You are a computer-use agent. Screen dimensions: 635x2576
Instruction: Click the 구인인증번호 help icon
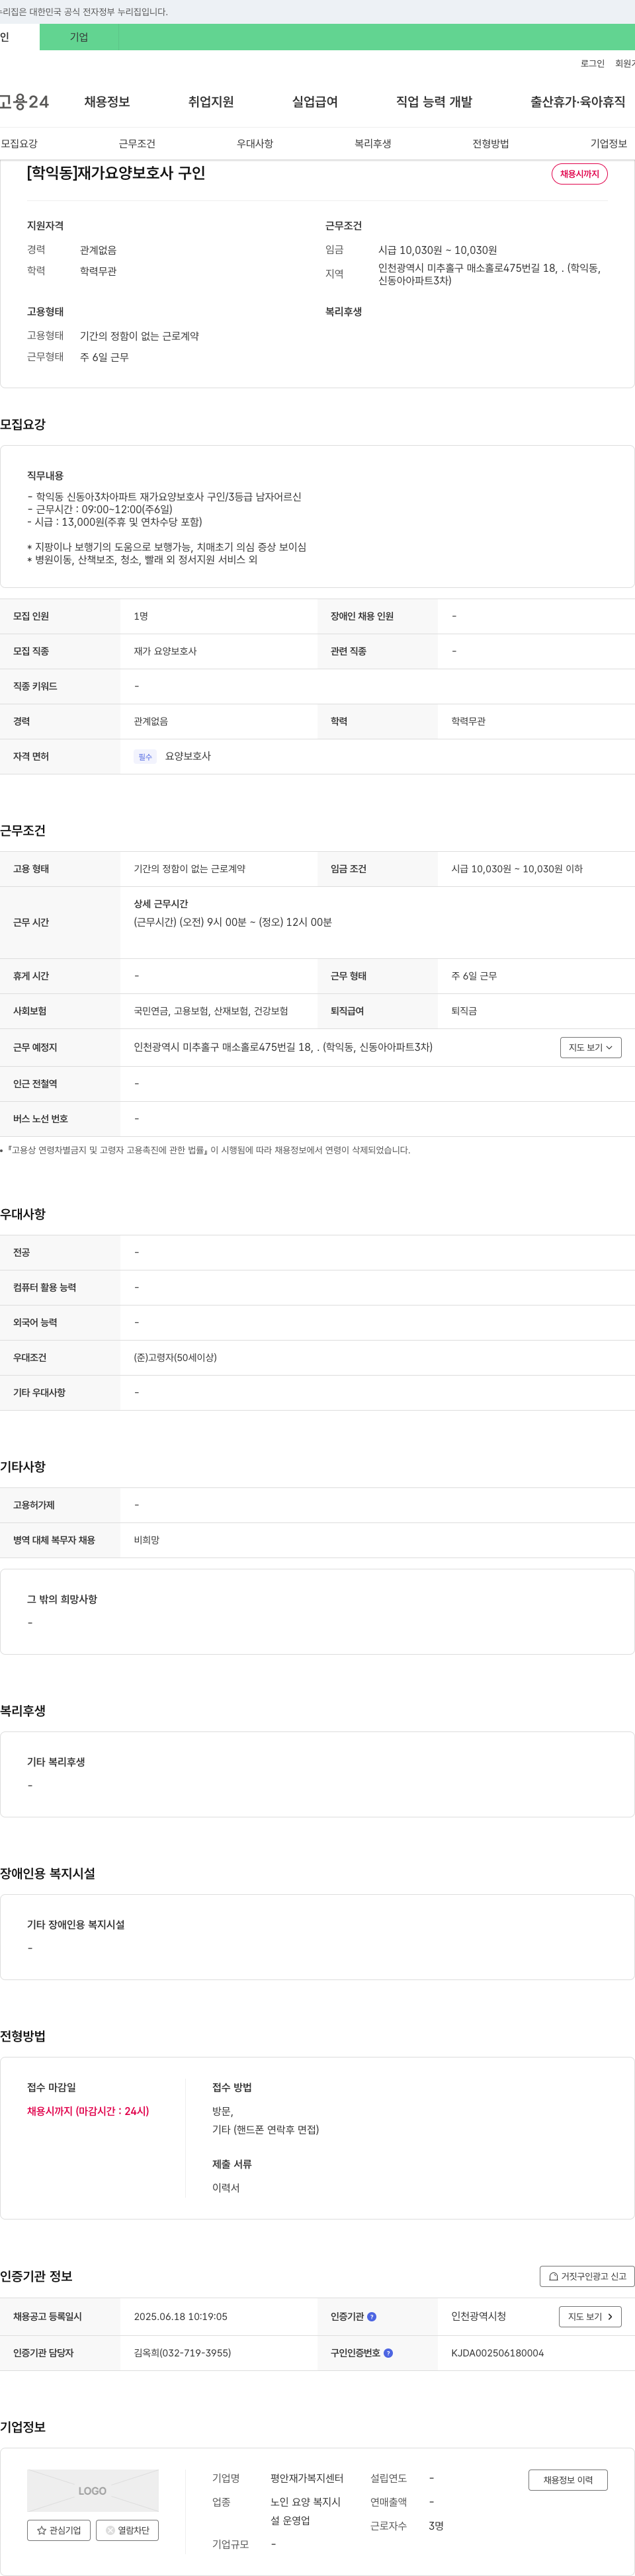(x=388, y=2352)
